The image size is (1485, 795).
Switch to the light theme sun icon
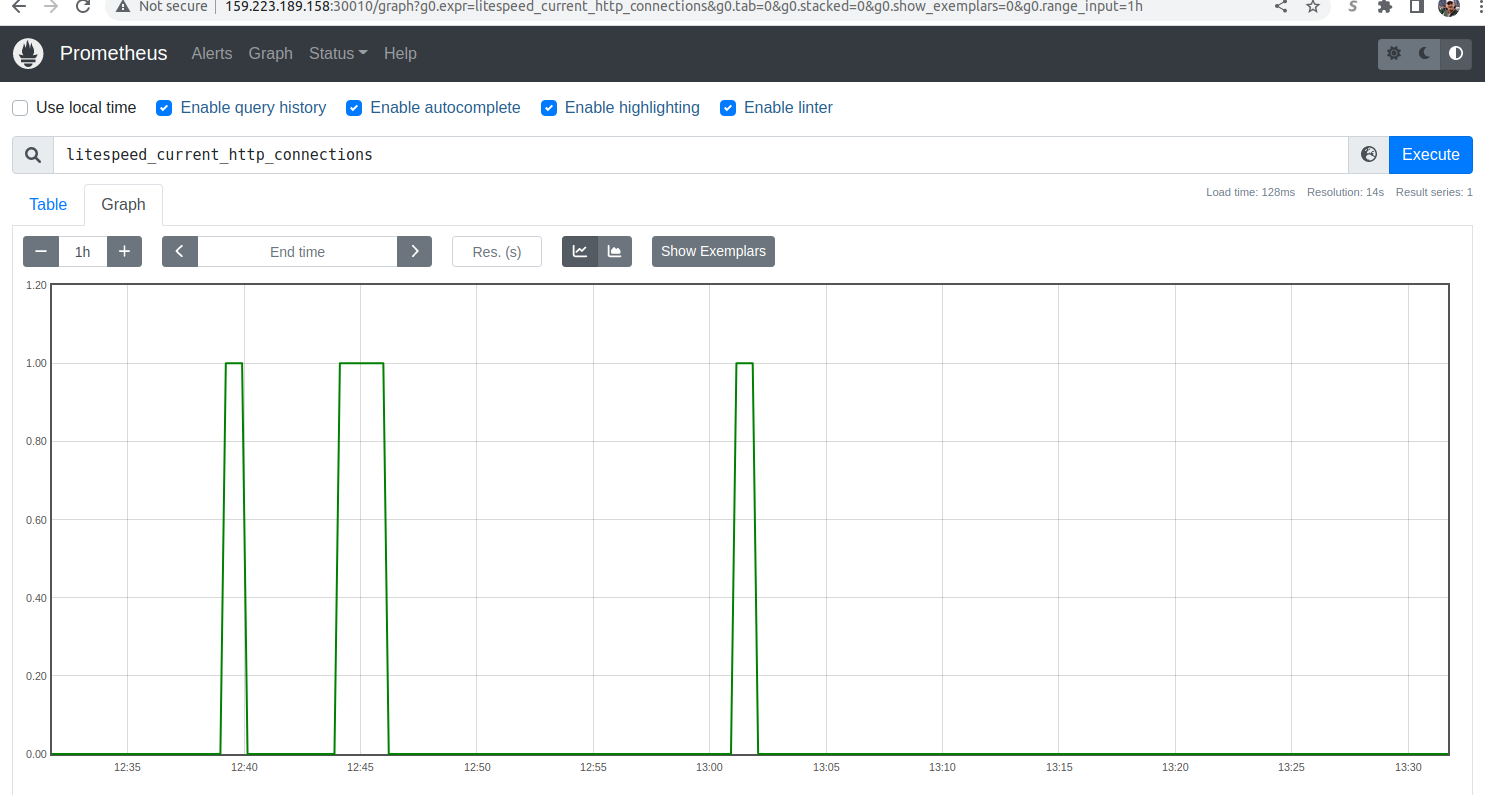pyautogui.click(x=1393, y=54)
